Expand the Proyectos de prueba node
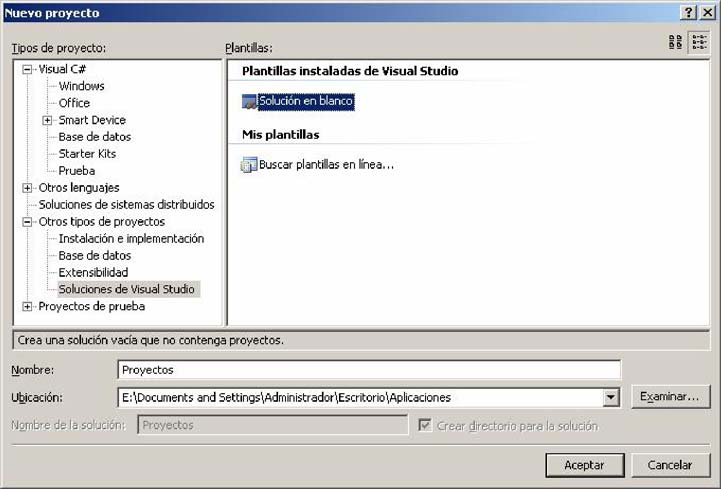 (x=27, y=307)
